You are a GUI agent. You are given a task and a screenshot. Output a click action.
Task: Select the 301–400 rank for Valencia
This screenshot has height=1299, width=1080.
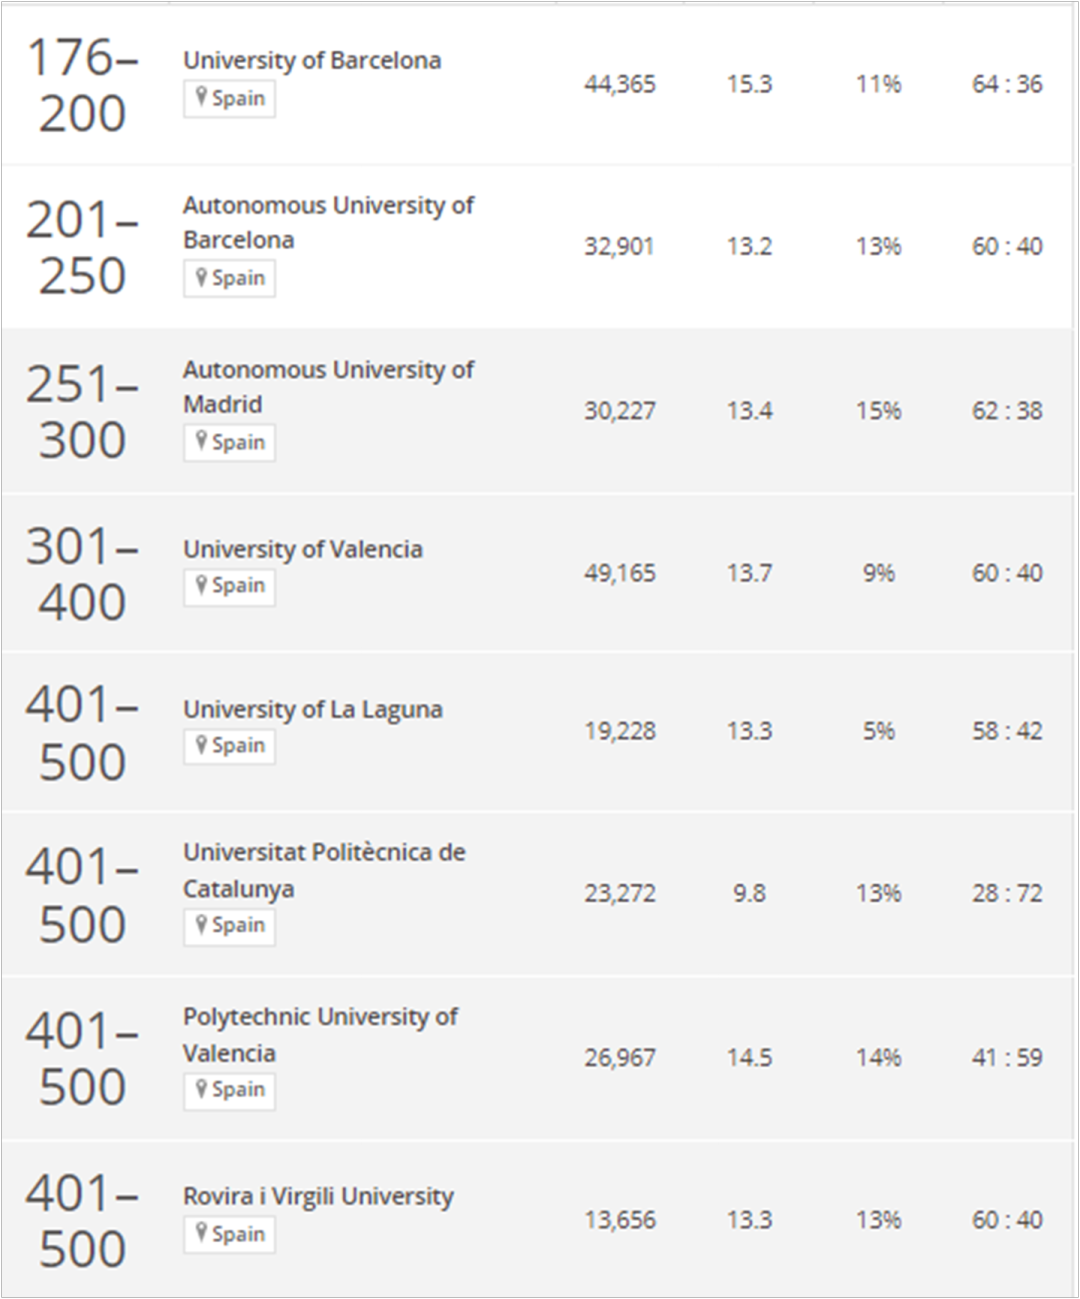click(82, 574)
